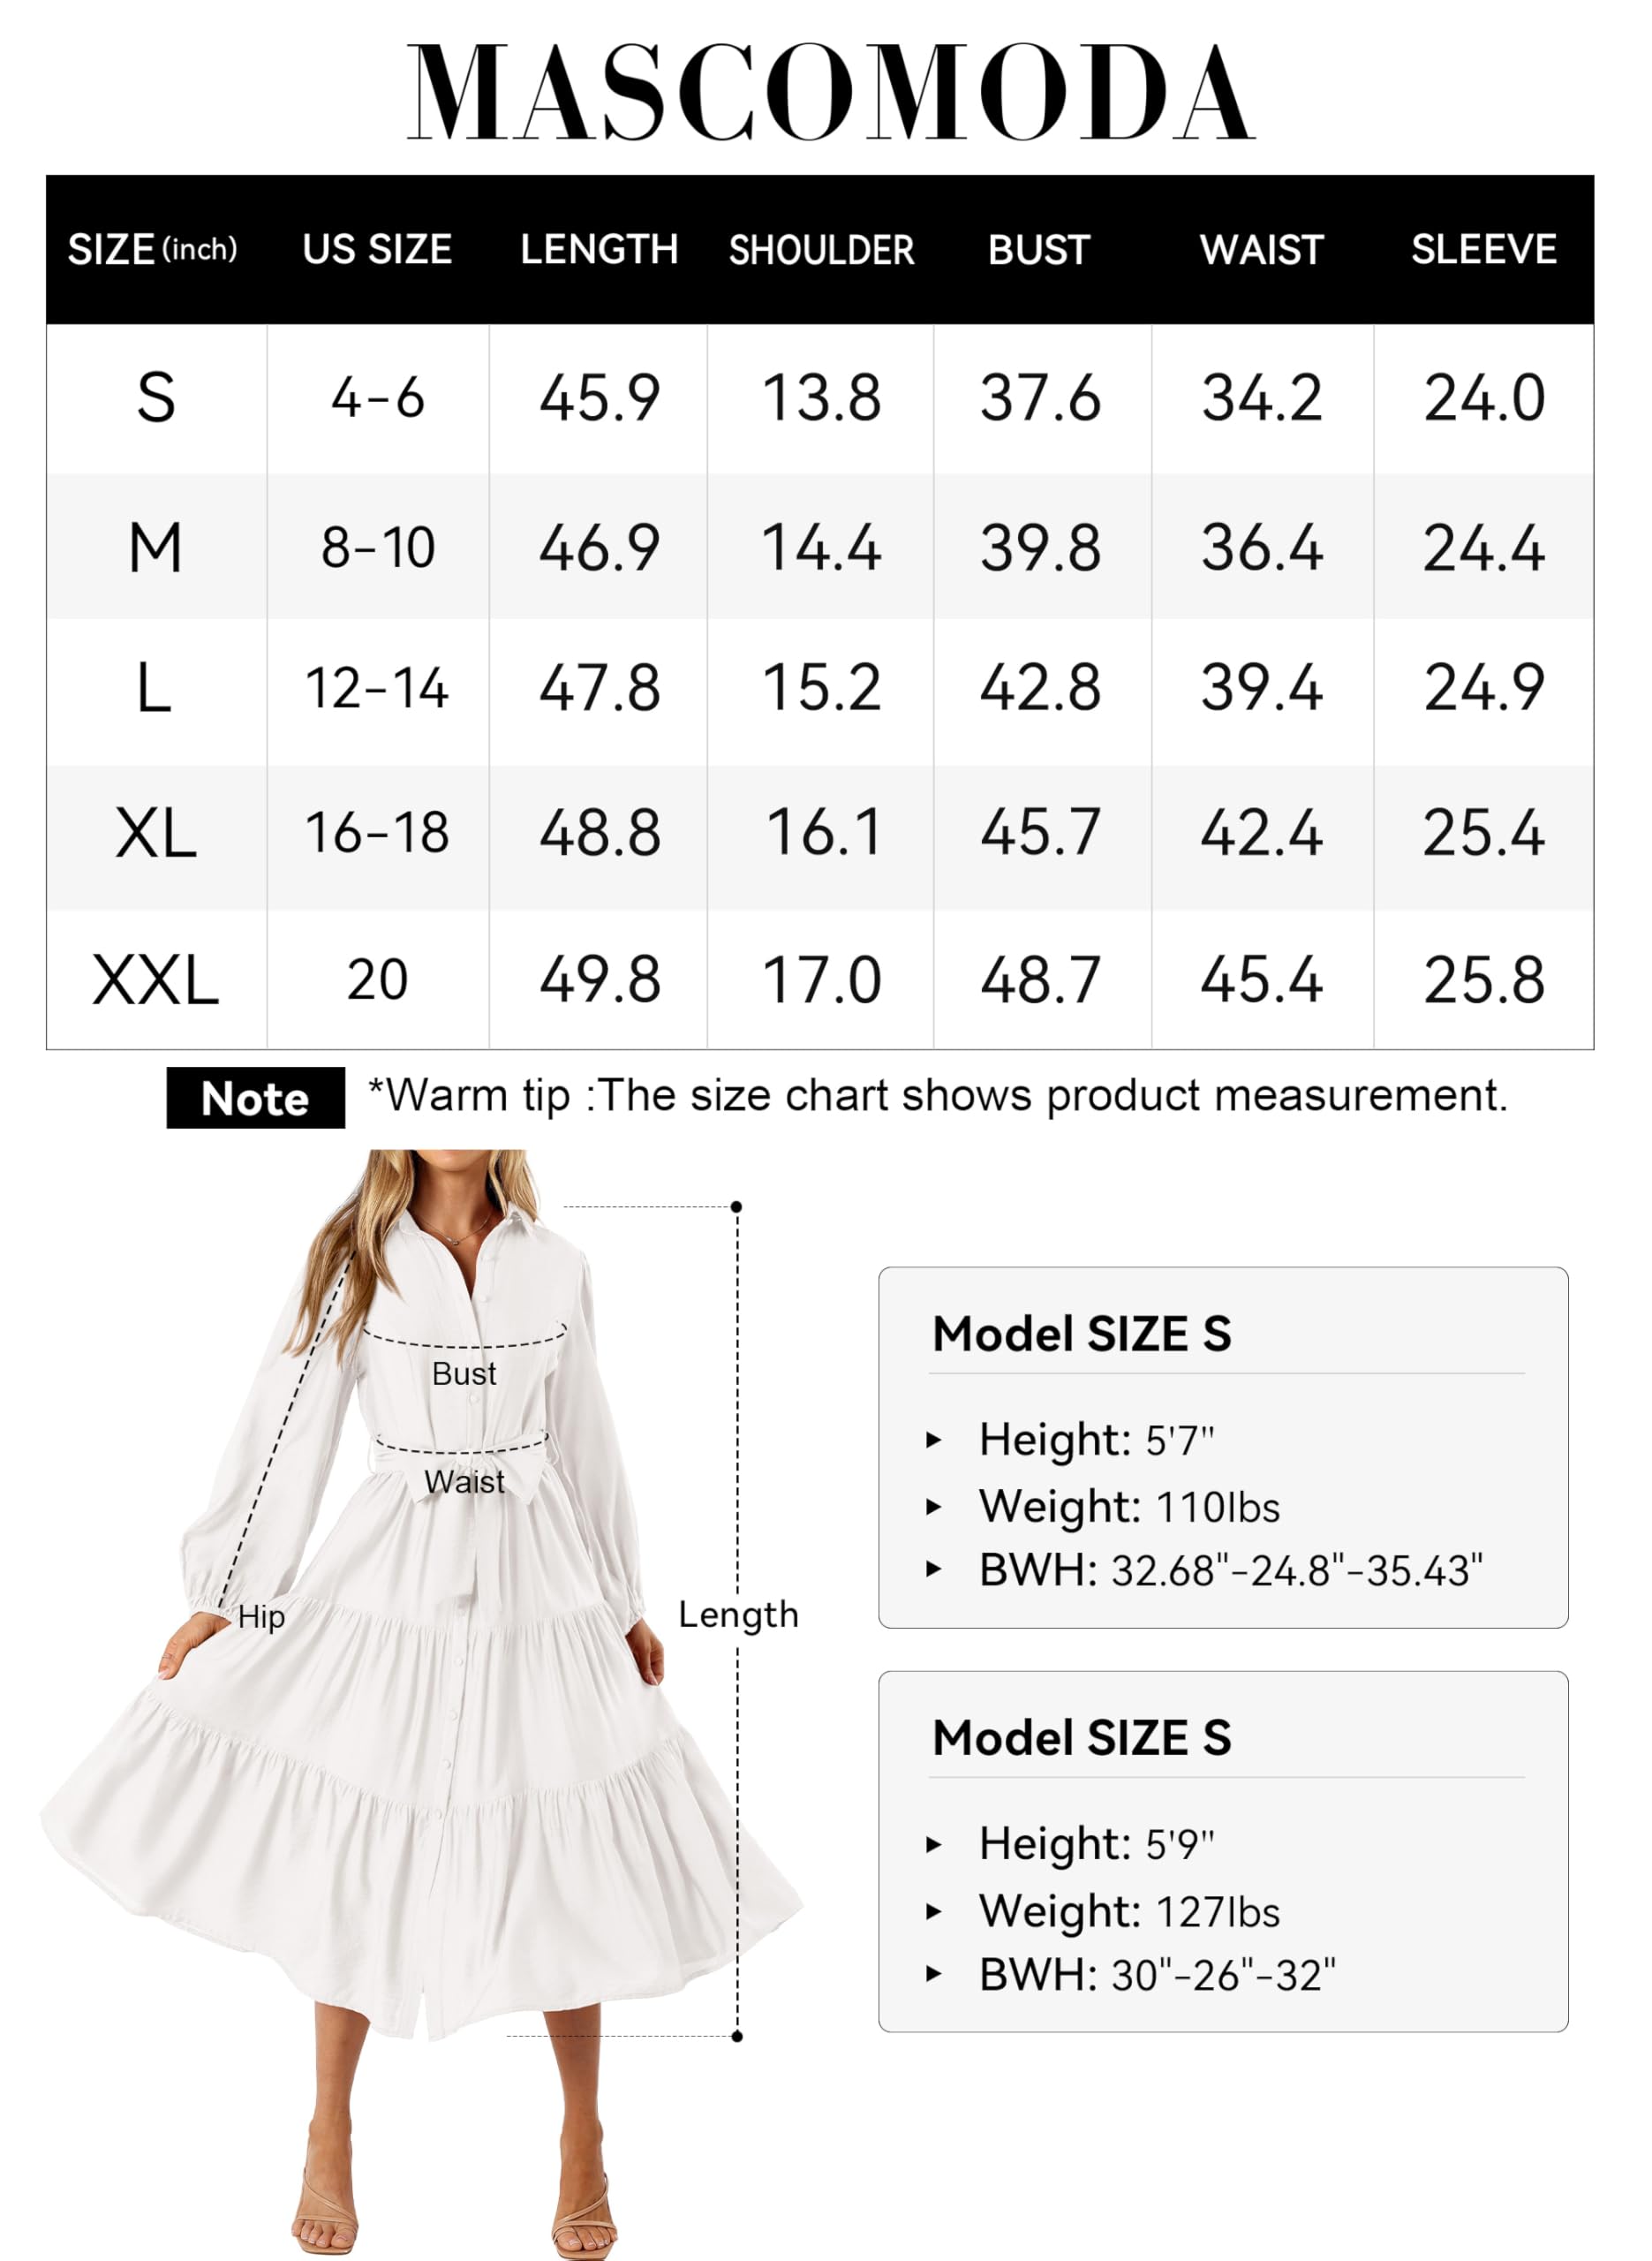Click the Hip label near the sleeve
This screenshot has height=2261, width=1652.
pos(261,1617)
